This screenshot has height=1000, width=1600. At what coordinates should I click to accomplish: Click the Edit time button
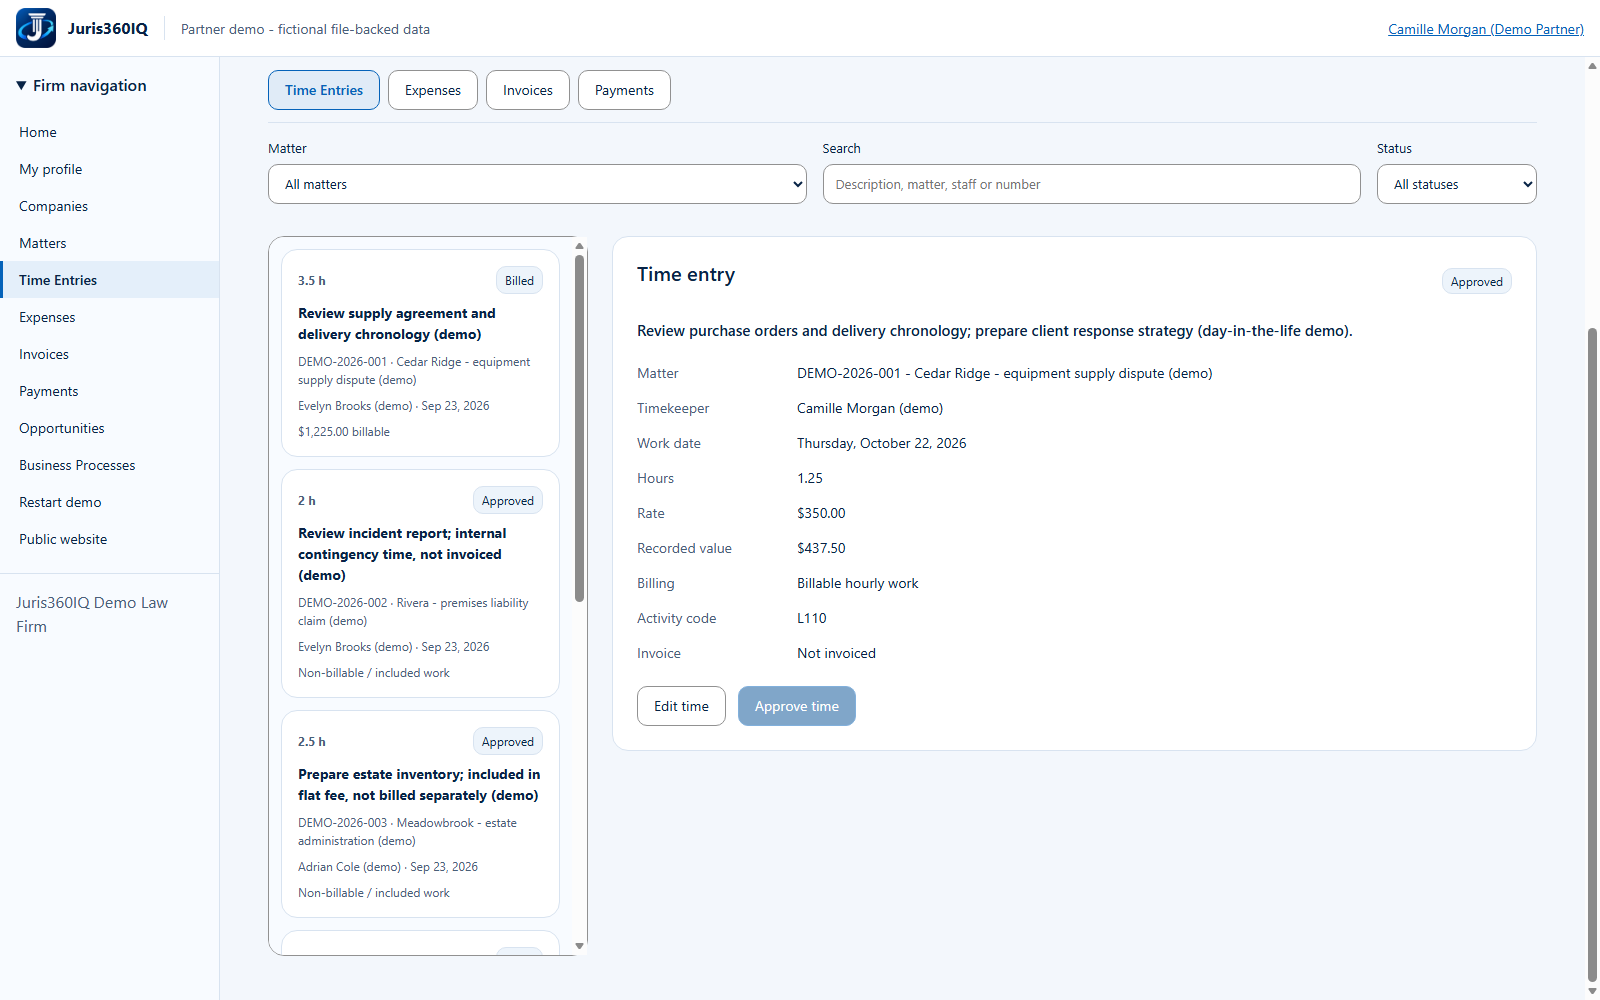(x=681, y=706)
